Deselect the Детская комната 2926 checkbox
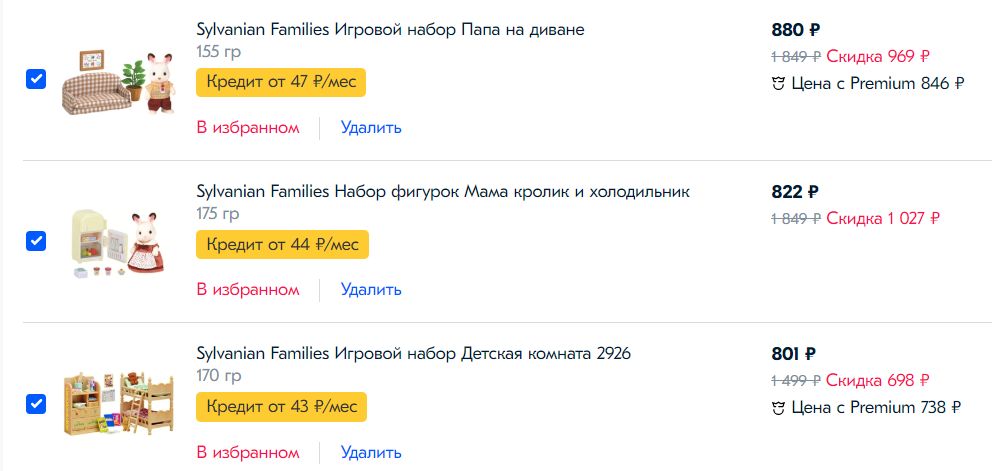Image resolution: width=992 pixels, height=471 pixels. [36, 403]
